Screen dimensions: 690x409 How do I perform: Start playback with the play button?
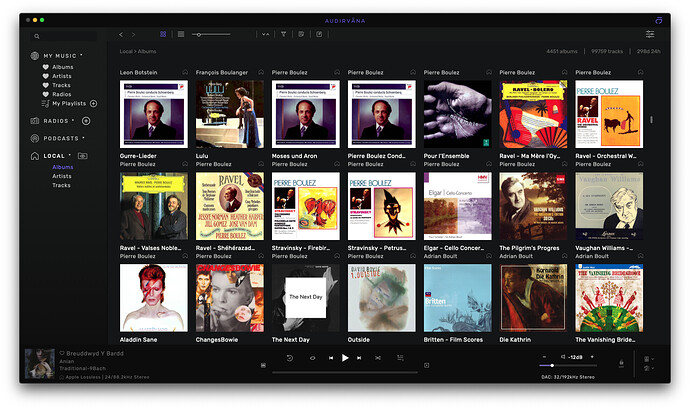[345, 358]
